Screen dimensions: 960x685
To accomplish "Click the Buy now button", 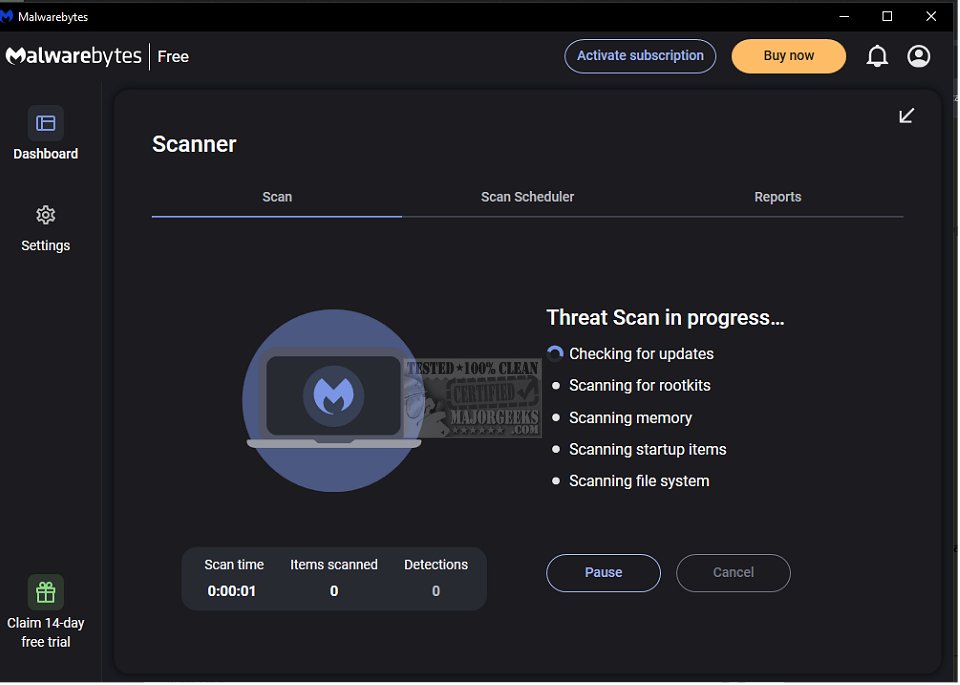I will [x=789, y=56].
